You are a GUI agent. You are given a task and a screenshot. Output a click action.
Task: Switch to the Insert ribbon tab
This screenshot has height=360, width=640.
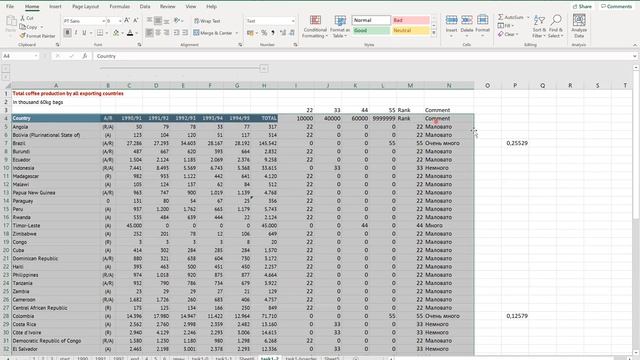[55, 7]
